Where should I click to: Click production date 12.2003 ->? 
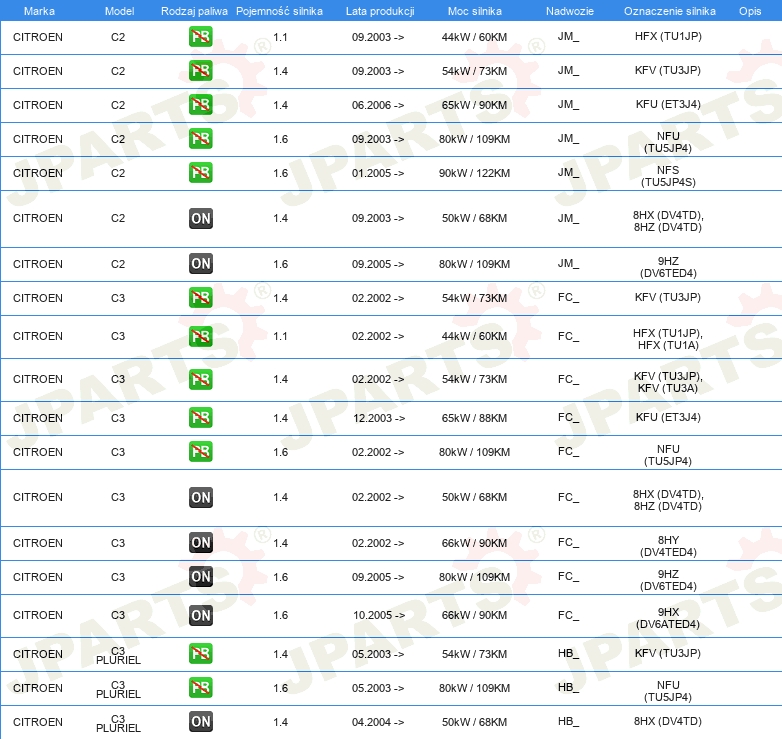click(379, 418)
